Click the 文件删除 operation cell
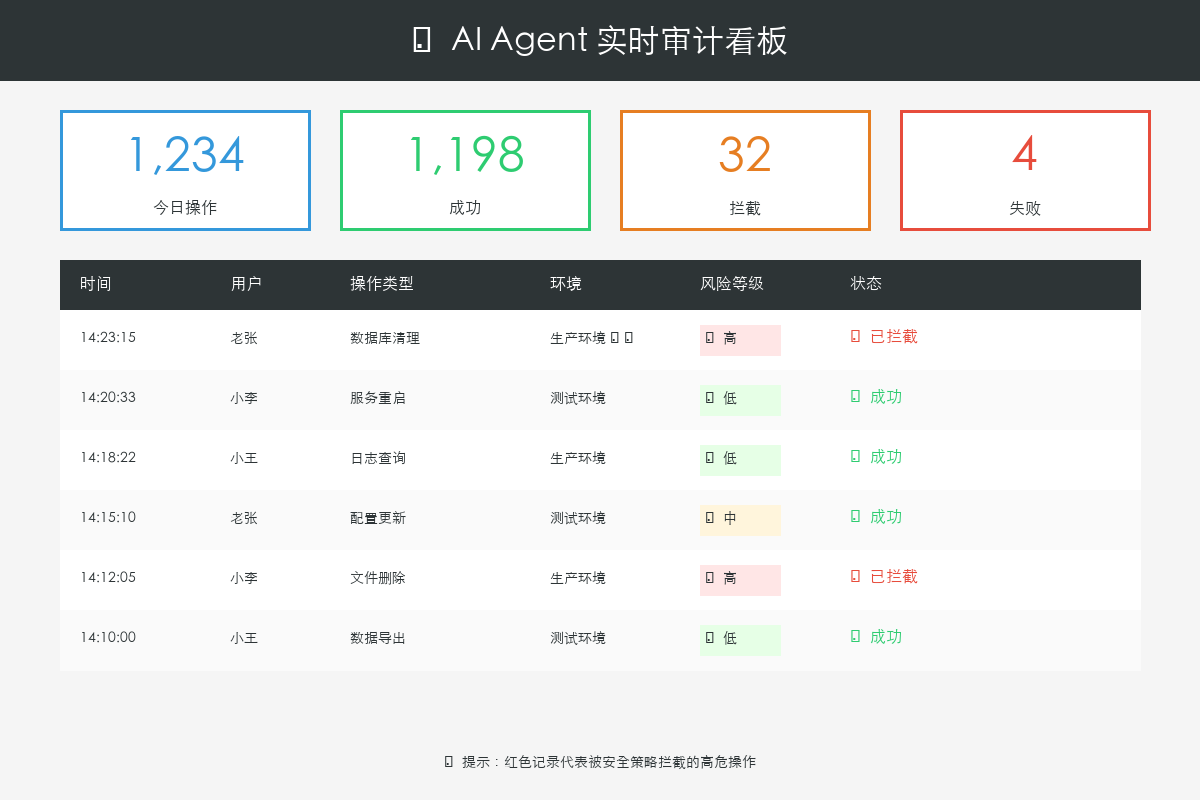 pyautogui.click(x=378, y=578)
